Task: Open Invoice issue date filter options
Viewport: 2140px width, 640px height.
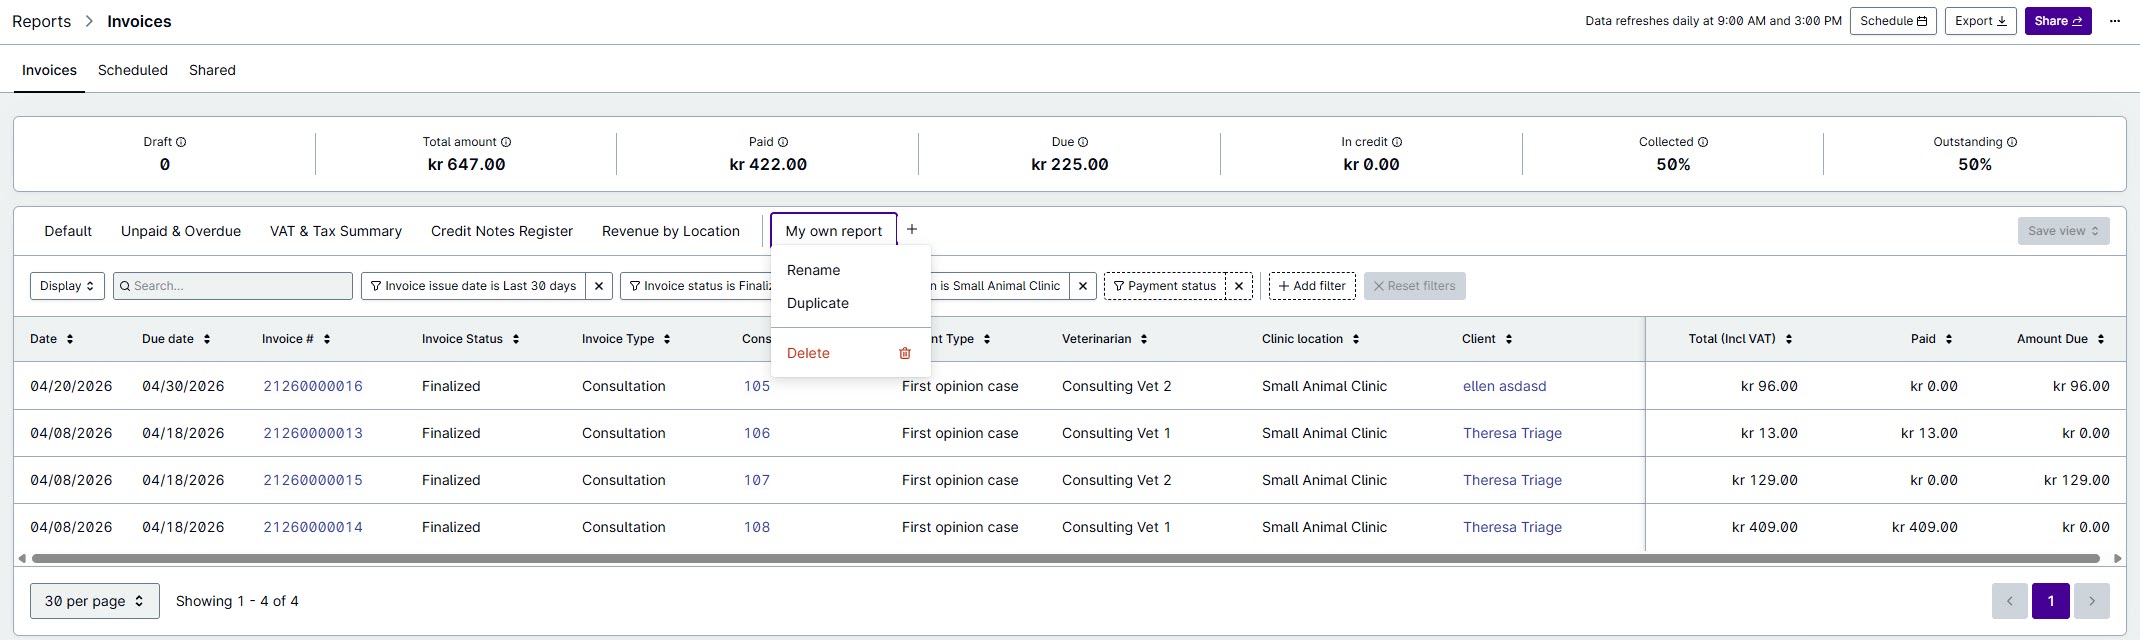Action: coord(473,286)
